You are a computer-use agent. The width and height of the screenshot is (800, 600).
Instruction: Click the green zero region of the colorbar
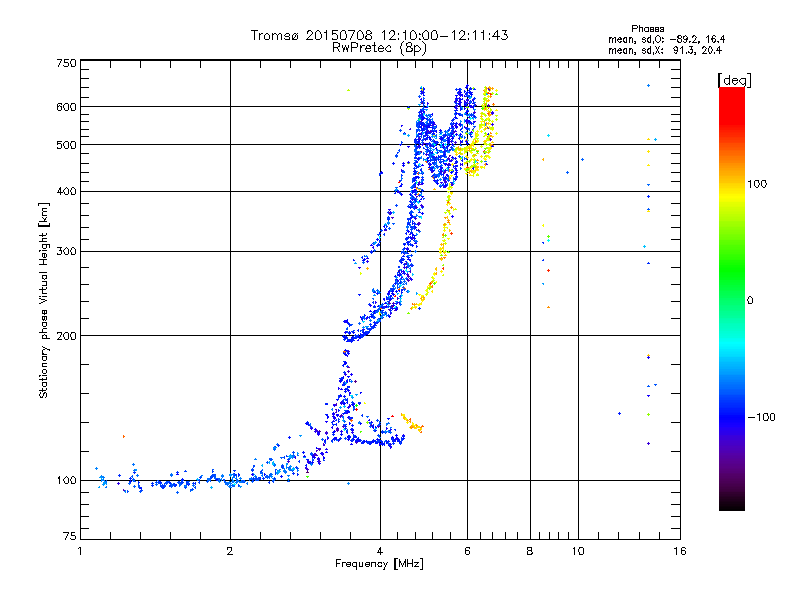click(x=732, y=300)
